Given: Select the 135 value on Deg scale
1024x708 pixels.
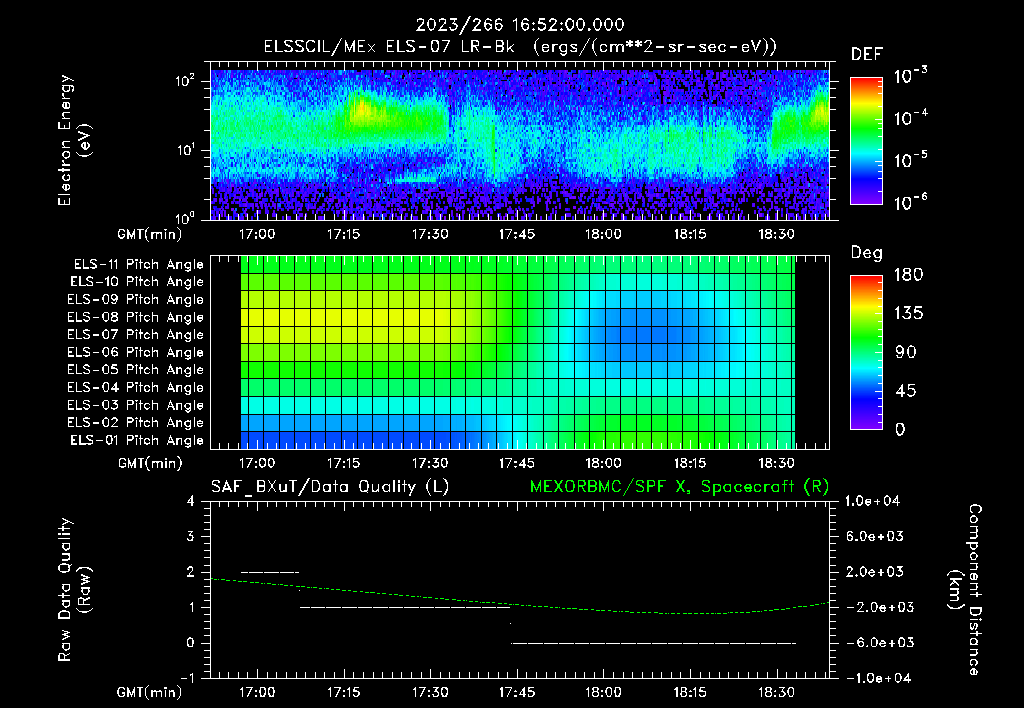Looking at the screenshot, I should coord(908,314).
